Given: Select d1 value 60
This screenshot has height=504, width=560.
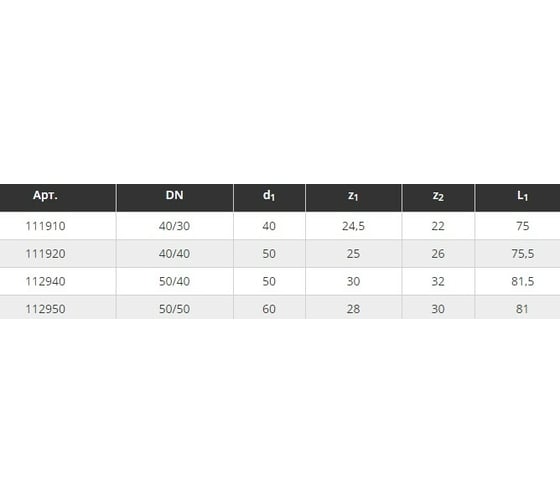Looking at the screenshot, I should pos(269,309).
